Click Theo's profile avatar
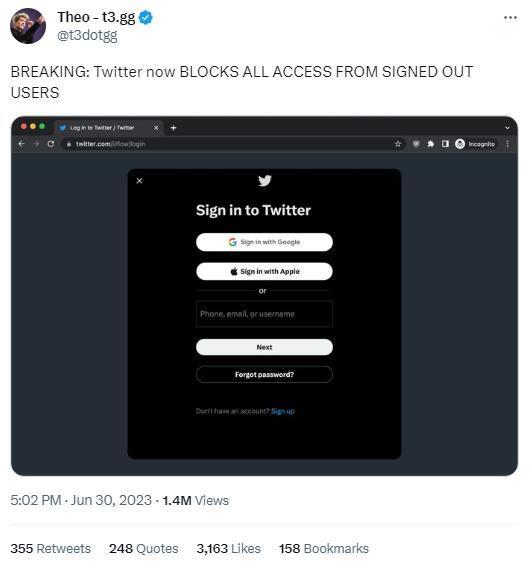 pyautogui.click(x=28, y=26)
